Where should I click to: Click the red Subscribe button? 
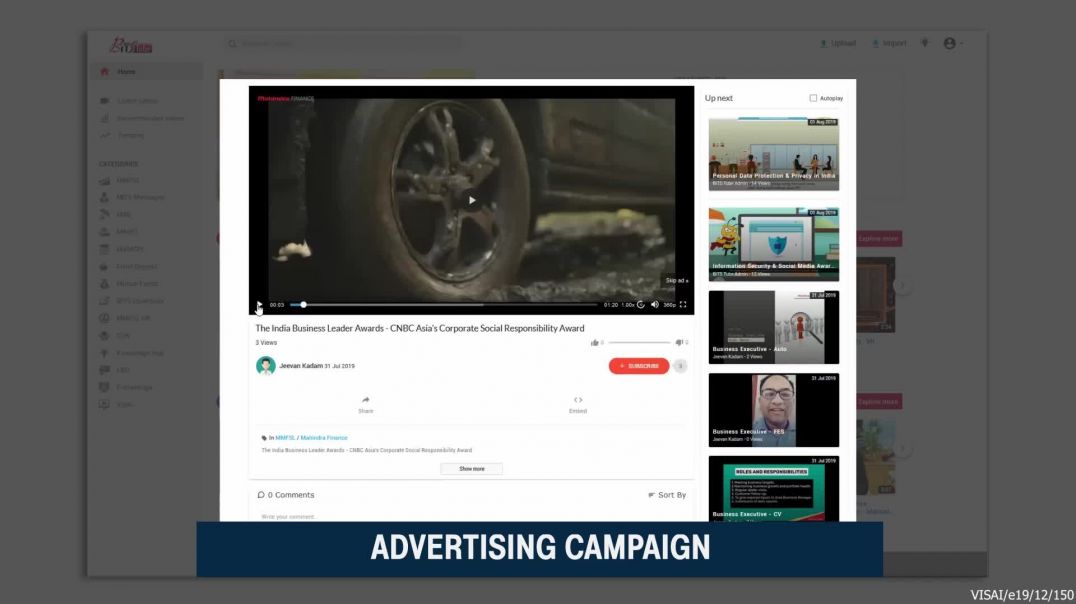tap(638, 366)
